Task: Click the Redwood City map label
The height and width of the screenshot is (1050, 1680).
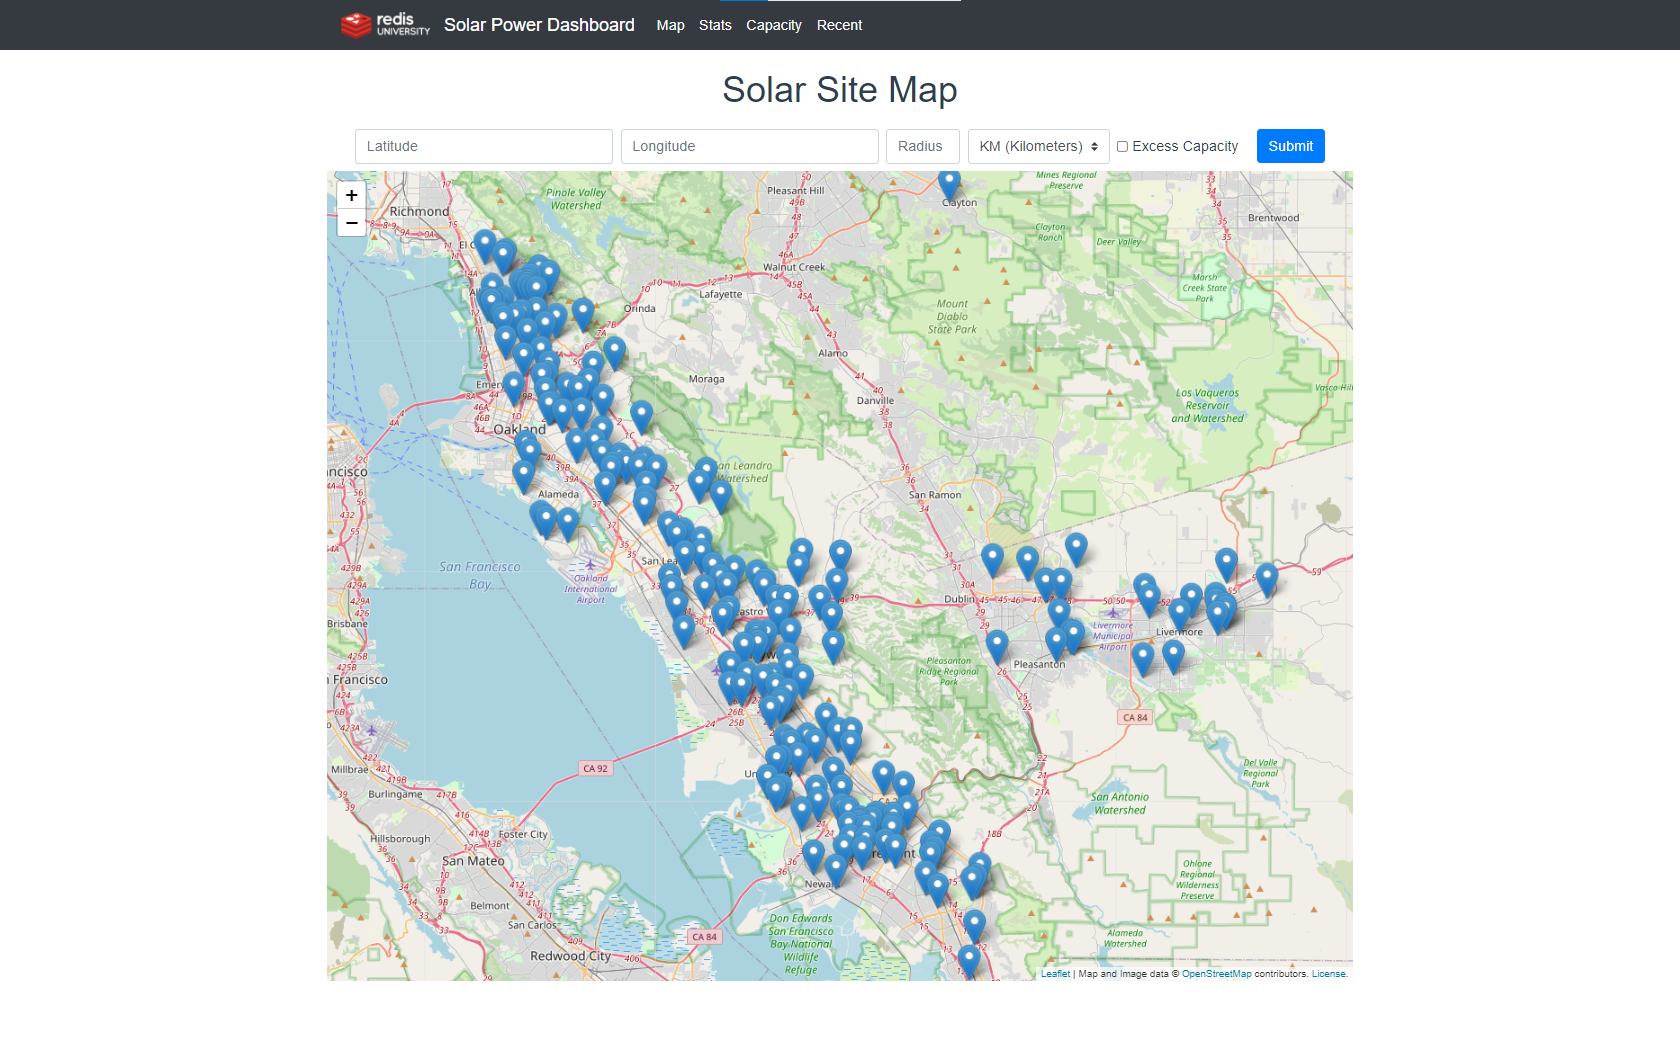Action: coord(571,956)
